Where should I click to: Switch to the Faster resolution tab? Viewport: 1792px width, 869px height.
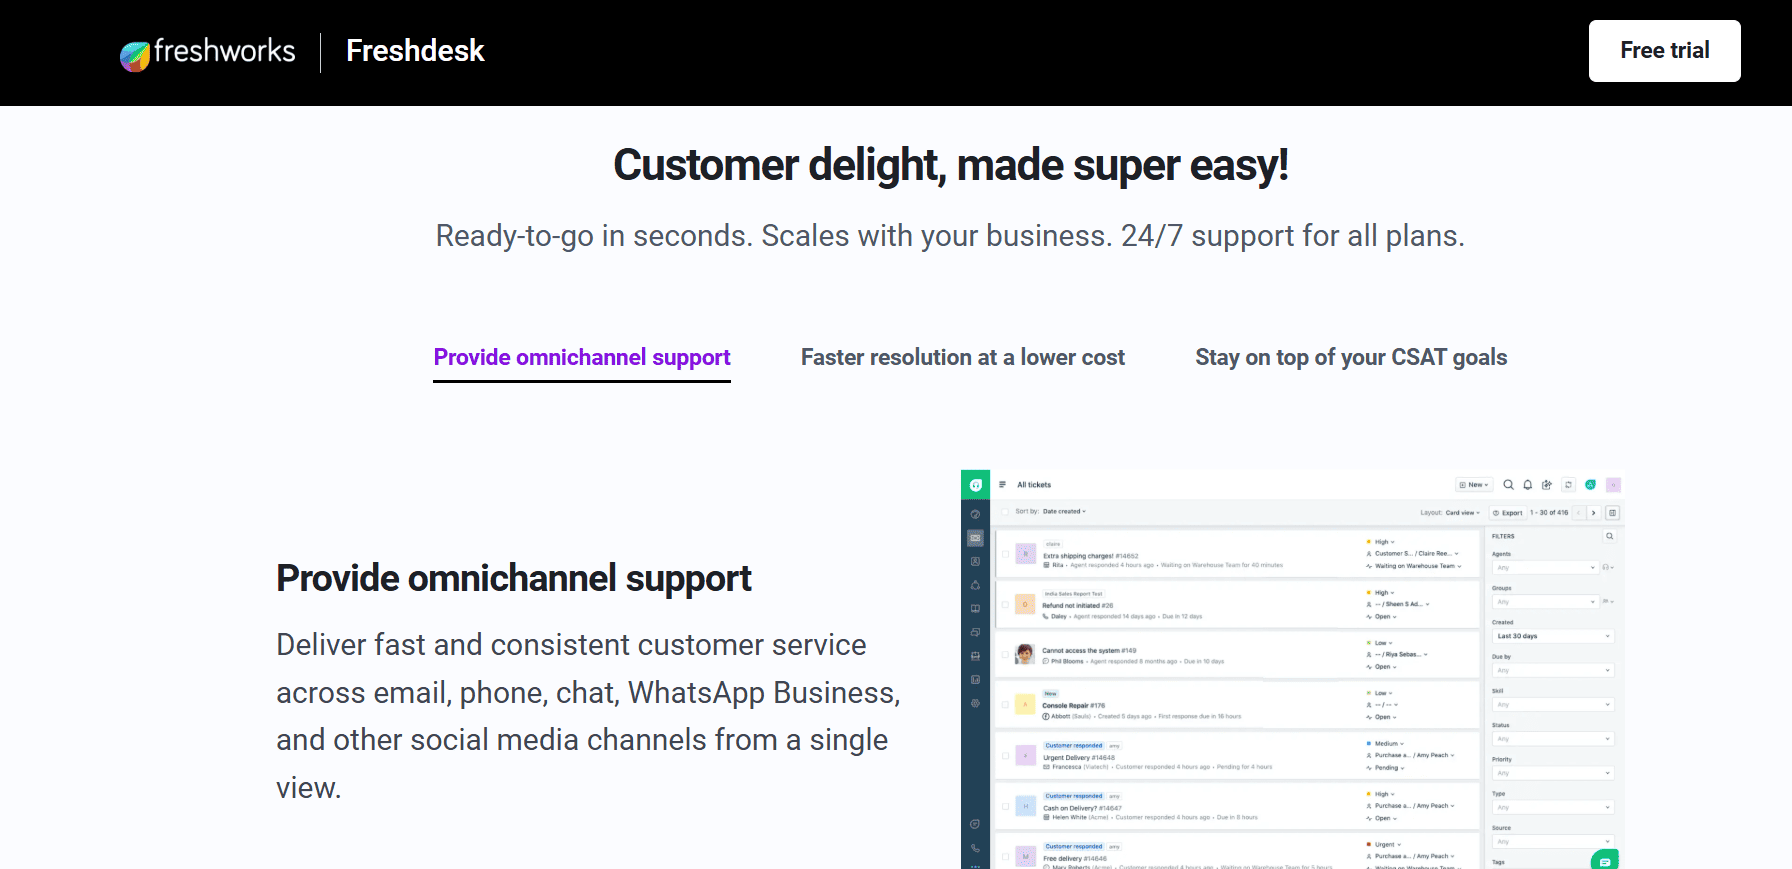pos(963,357)
